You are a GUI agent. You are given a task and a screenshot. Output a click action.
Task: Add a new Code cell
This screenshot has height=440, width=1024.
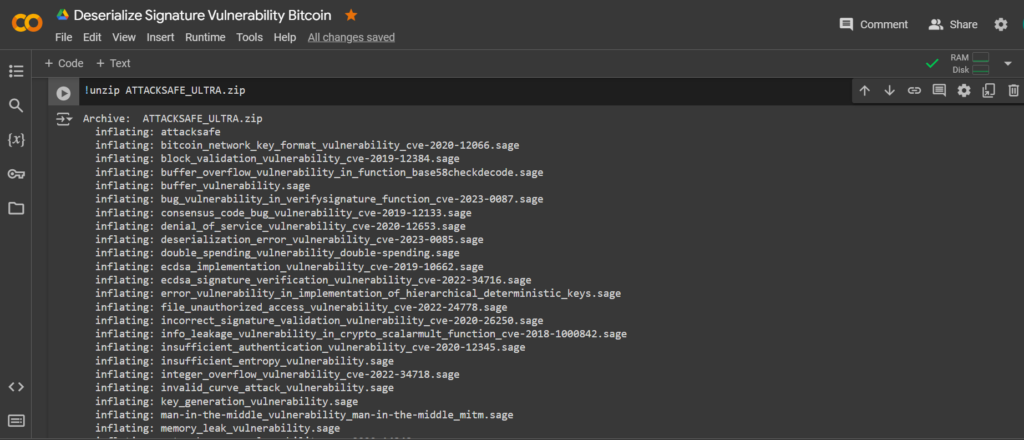pyautogui.click(x=64, y=63)
